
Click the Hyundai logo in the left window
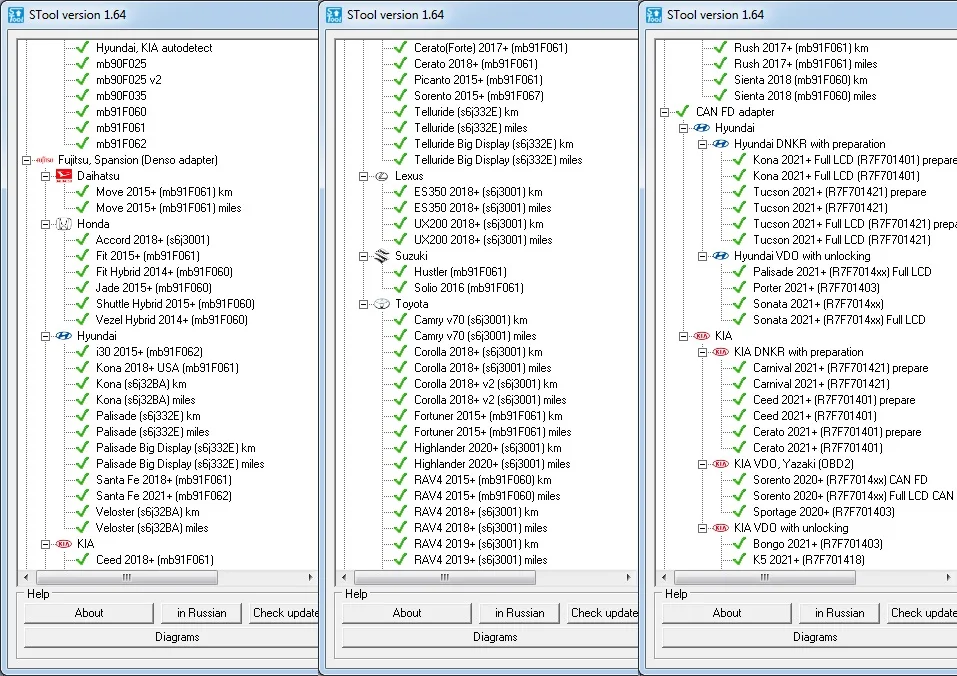(63, 336)
